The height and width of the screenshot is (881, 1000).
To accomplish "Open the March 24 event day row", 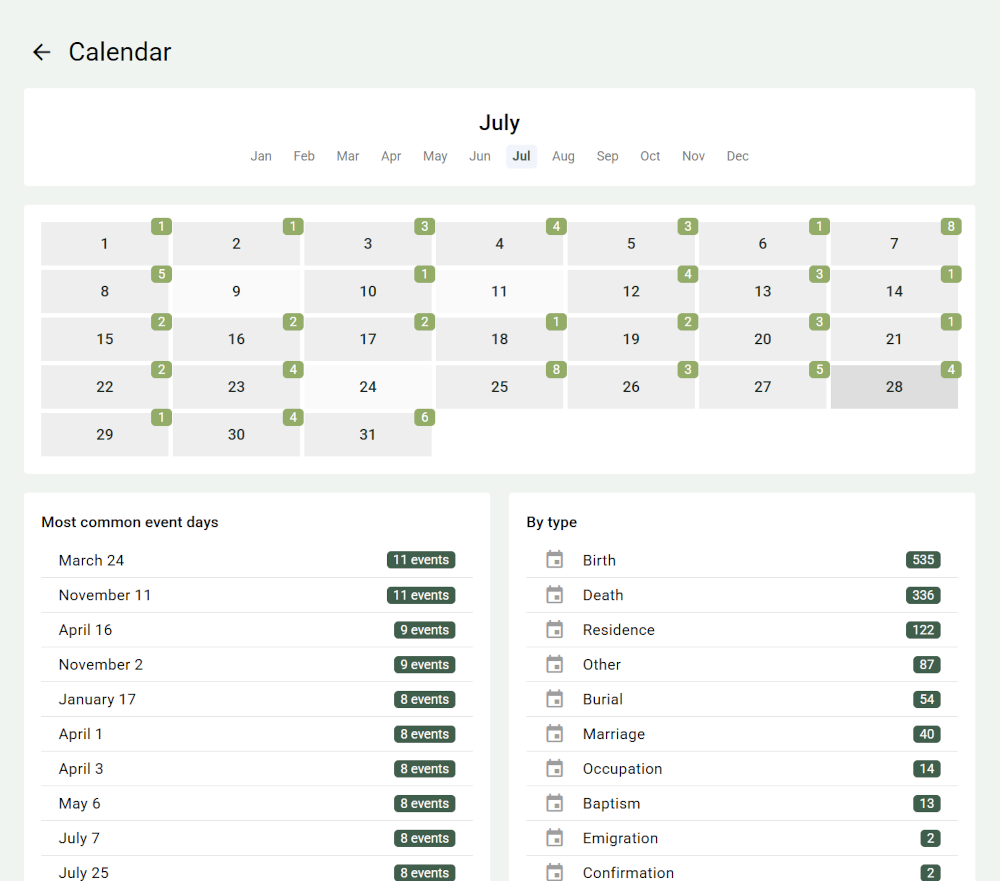I will (257, 560).
